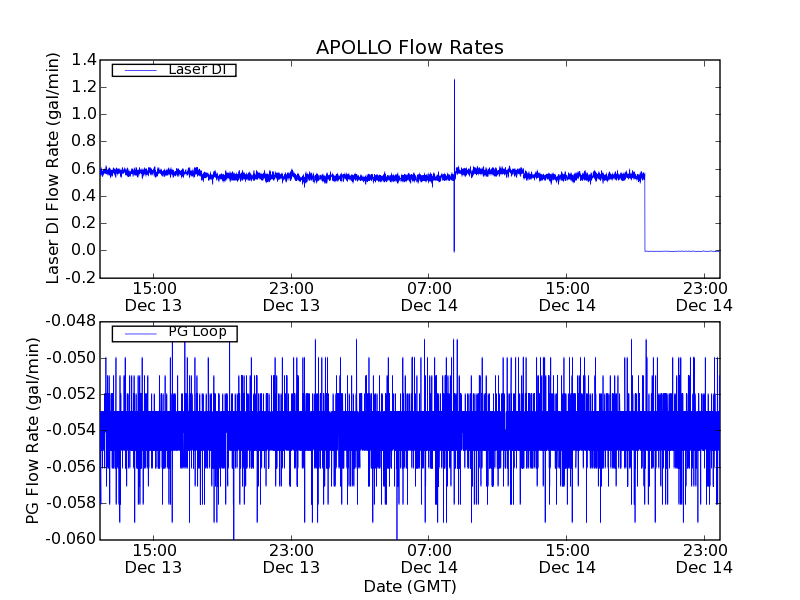Click the -0.052 tick on PG axis
This screenshot has height=600, width=800.
click(71, 394)
